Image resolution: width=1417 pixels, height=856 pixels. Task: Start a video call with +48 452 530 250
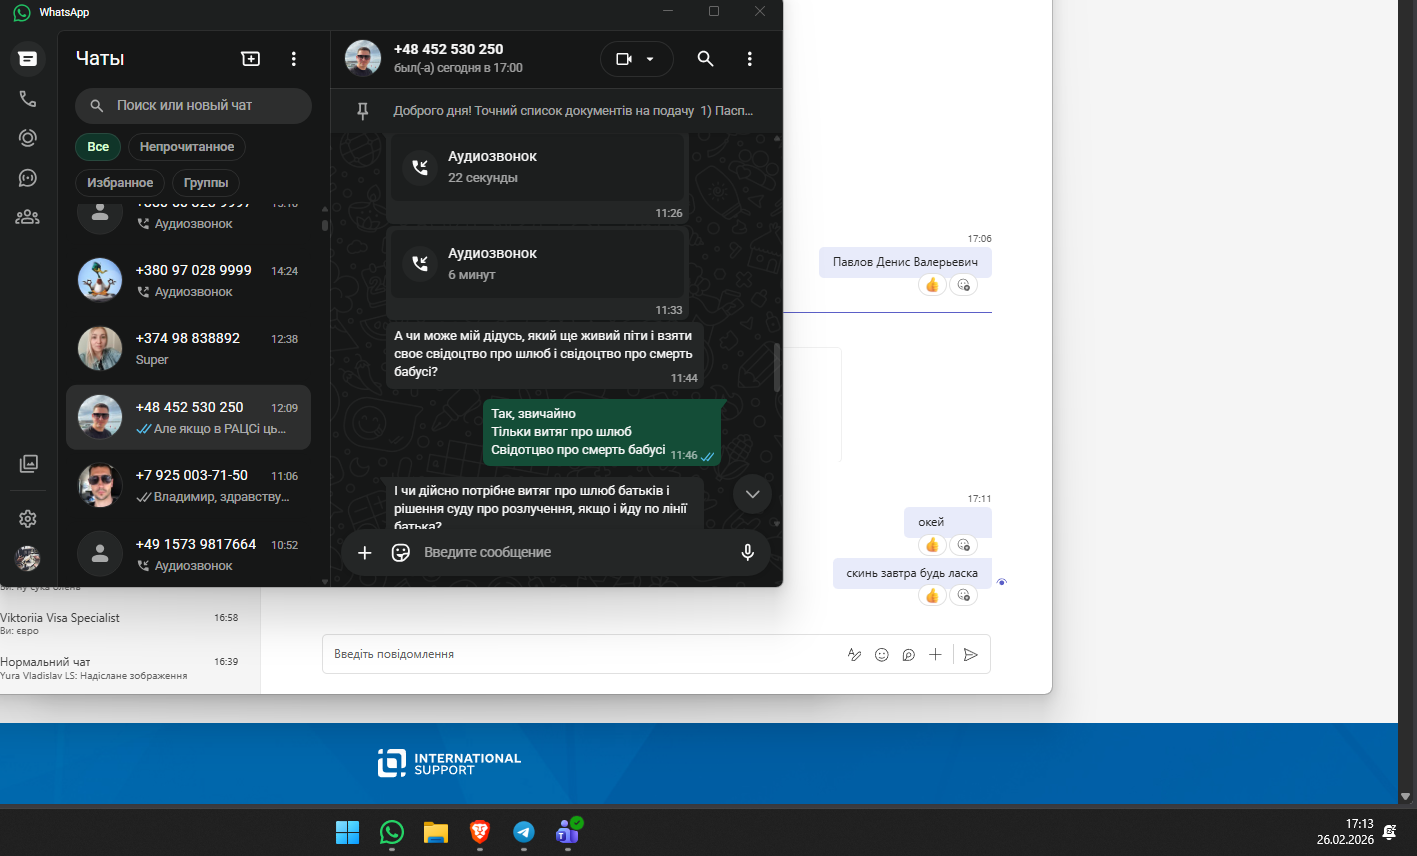point(624,59)
